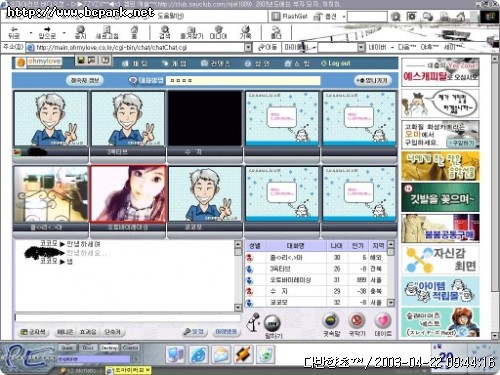
Task: Click the room name (대화방명) field
Action: [x=243, y=80]
